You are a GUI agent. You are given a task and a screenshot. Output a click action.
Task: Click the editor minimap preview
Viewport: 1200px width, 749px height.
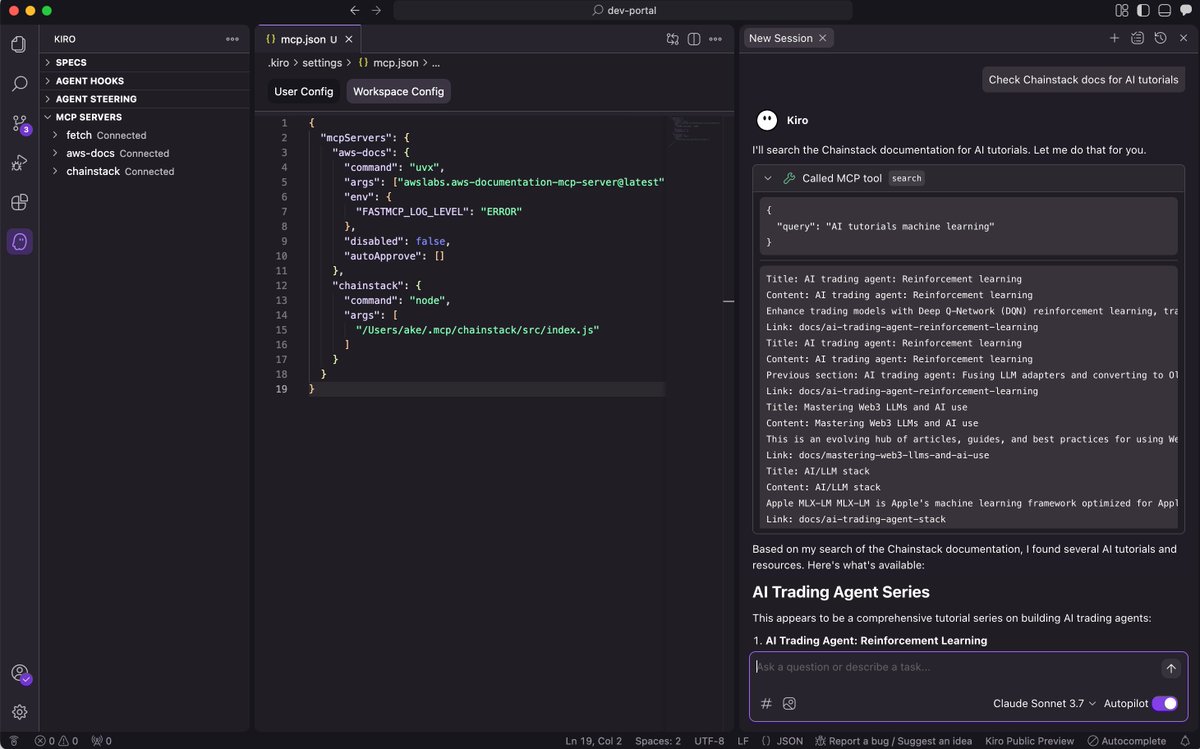point(696,128)
